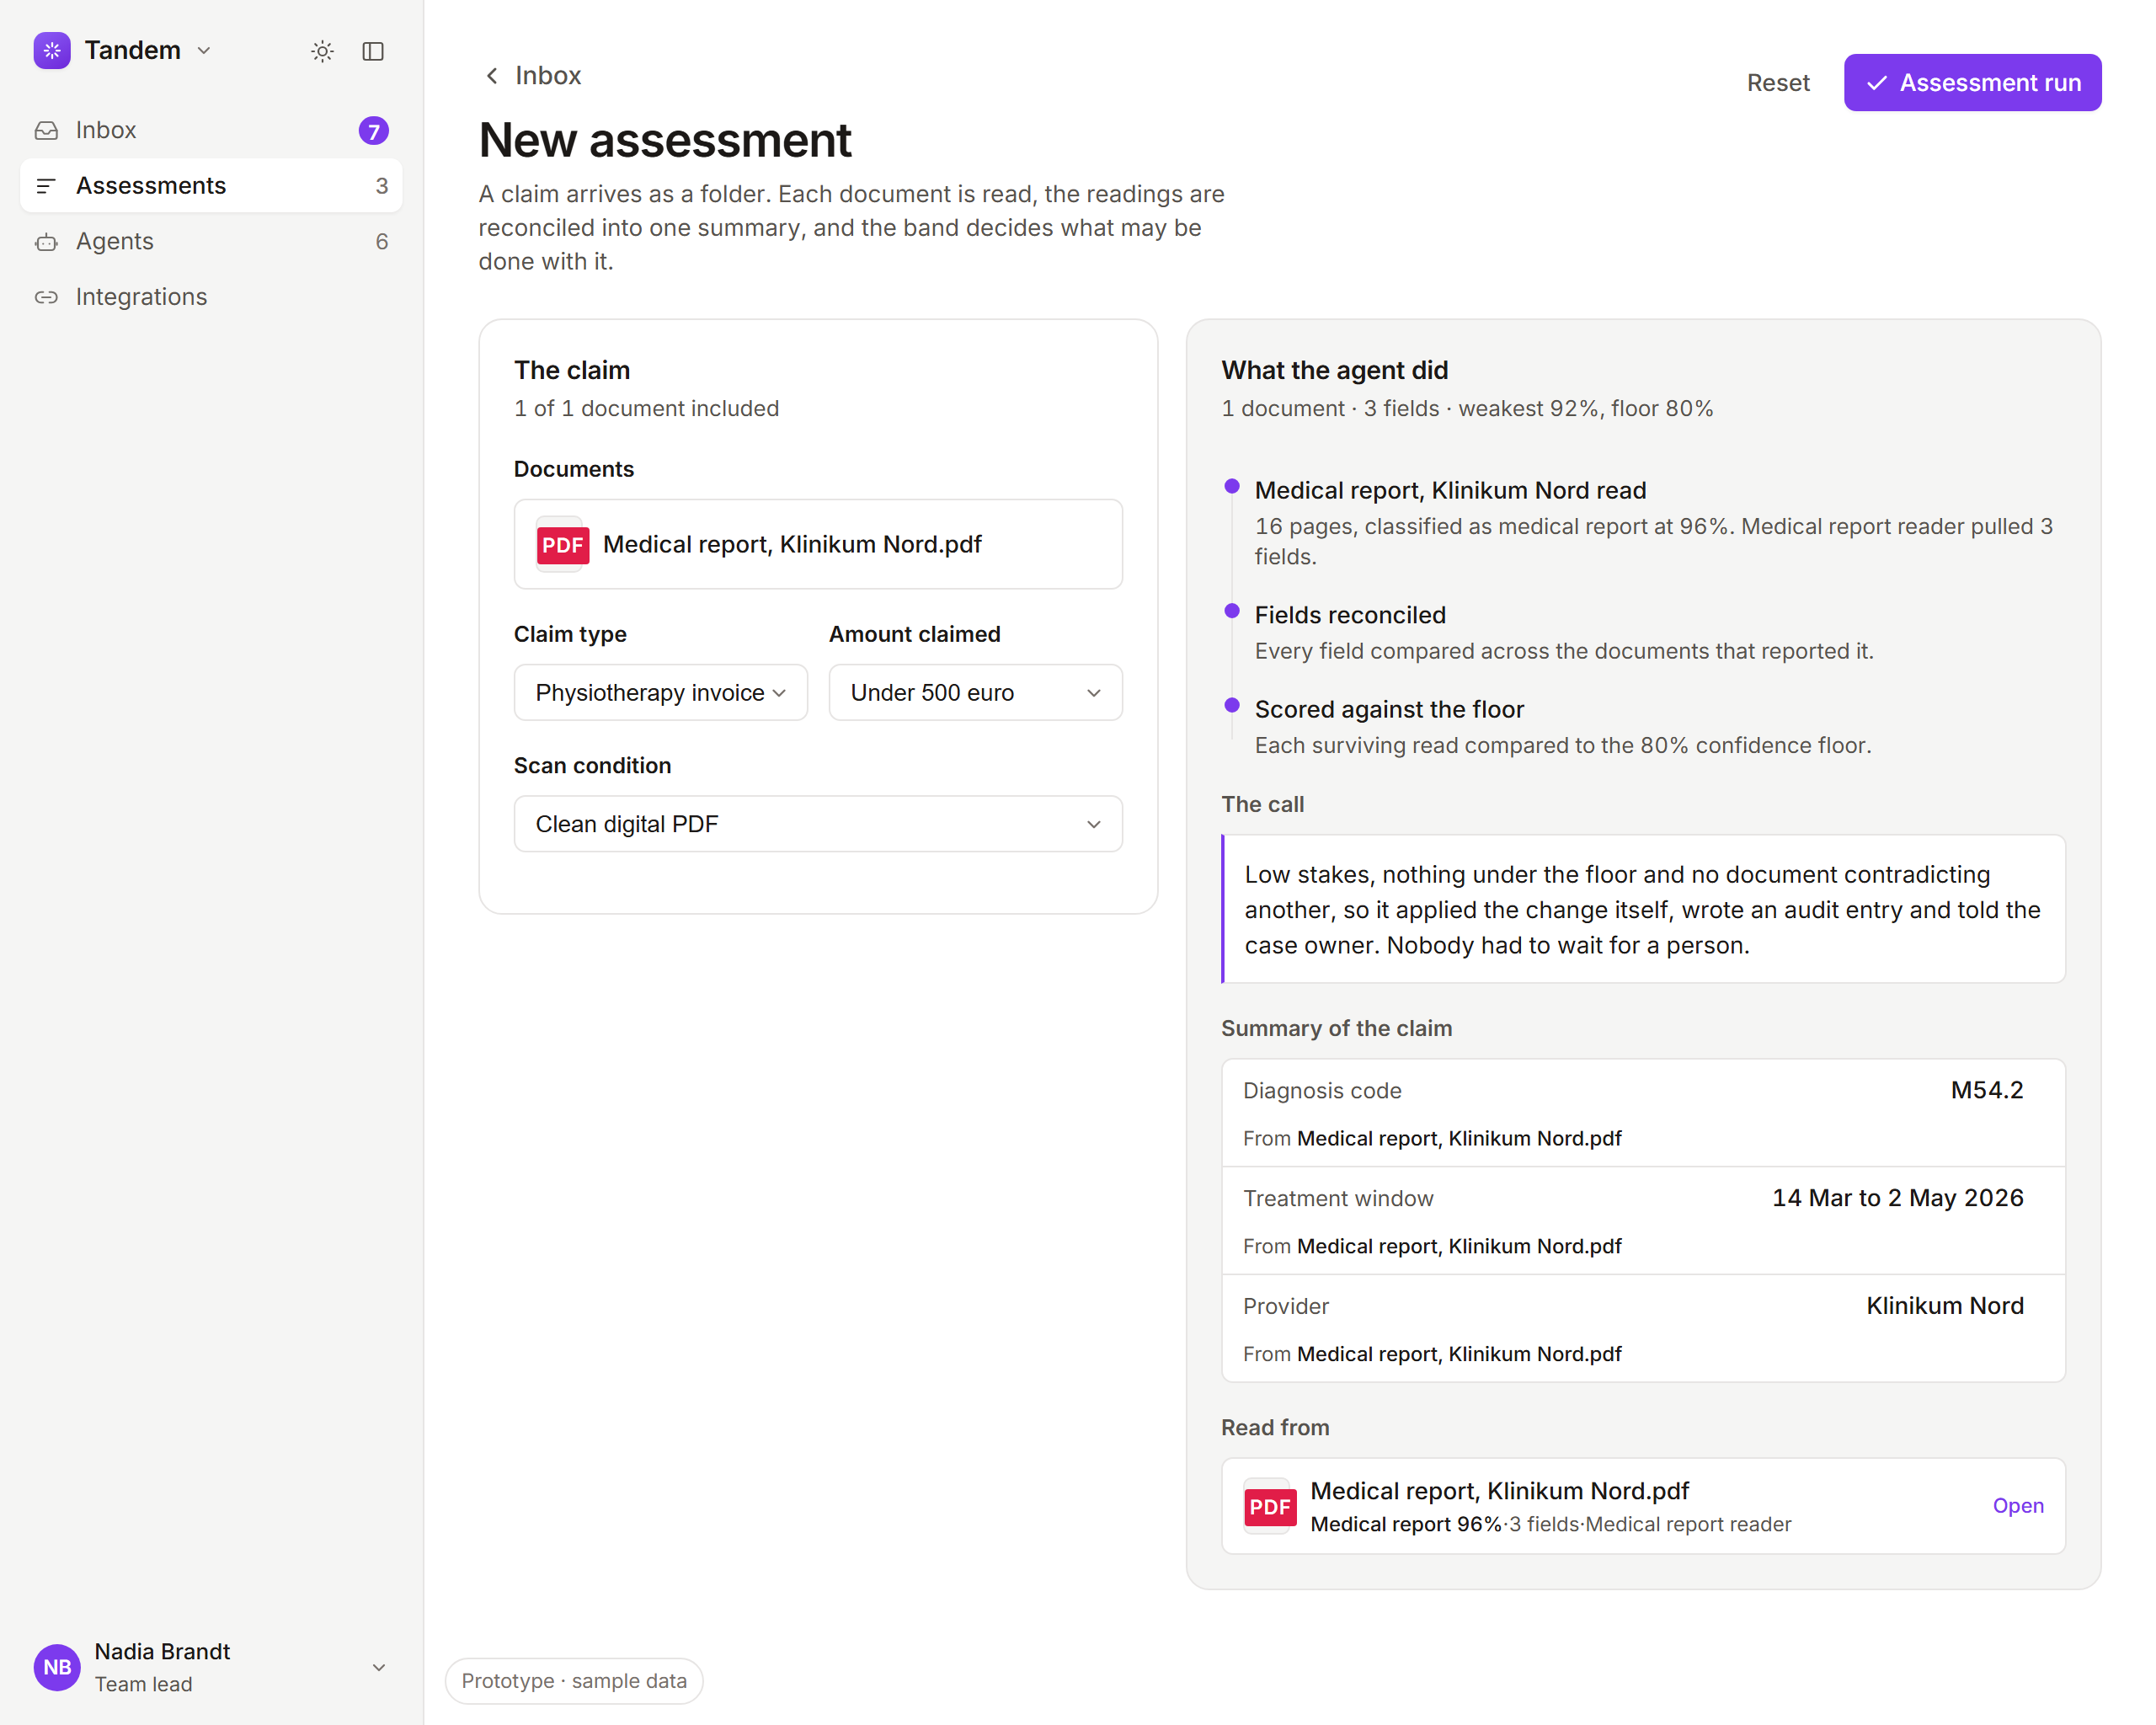This screenshot has height=1725, width=2156.
Task: Collapse sidebar with the panel icon
Action: point(373,51)
